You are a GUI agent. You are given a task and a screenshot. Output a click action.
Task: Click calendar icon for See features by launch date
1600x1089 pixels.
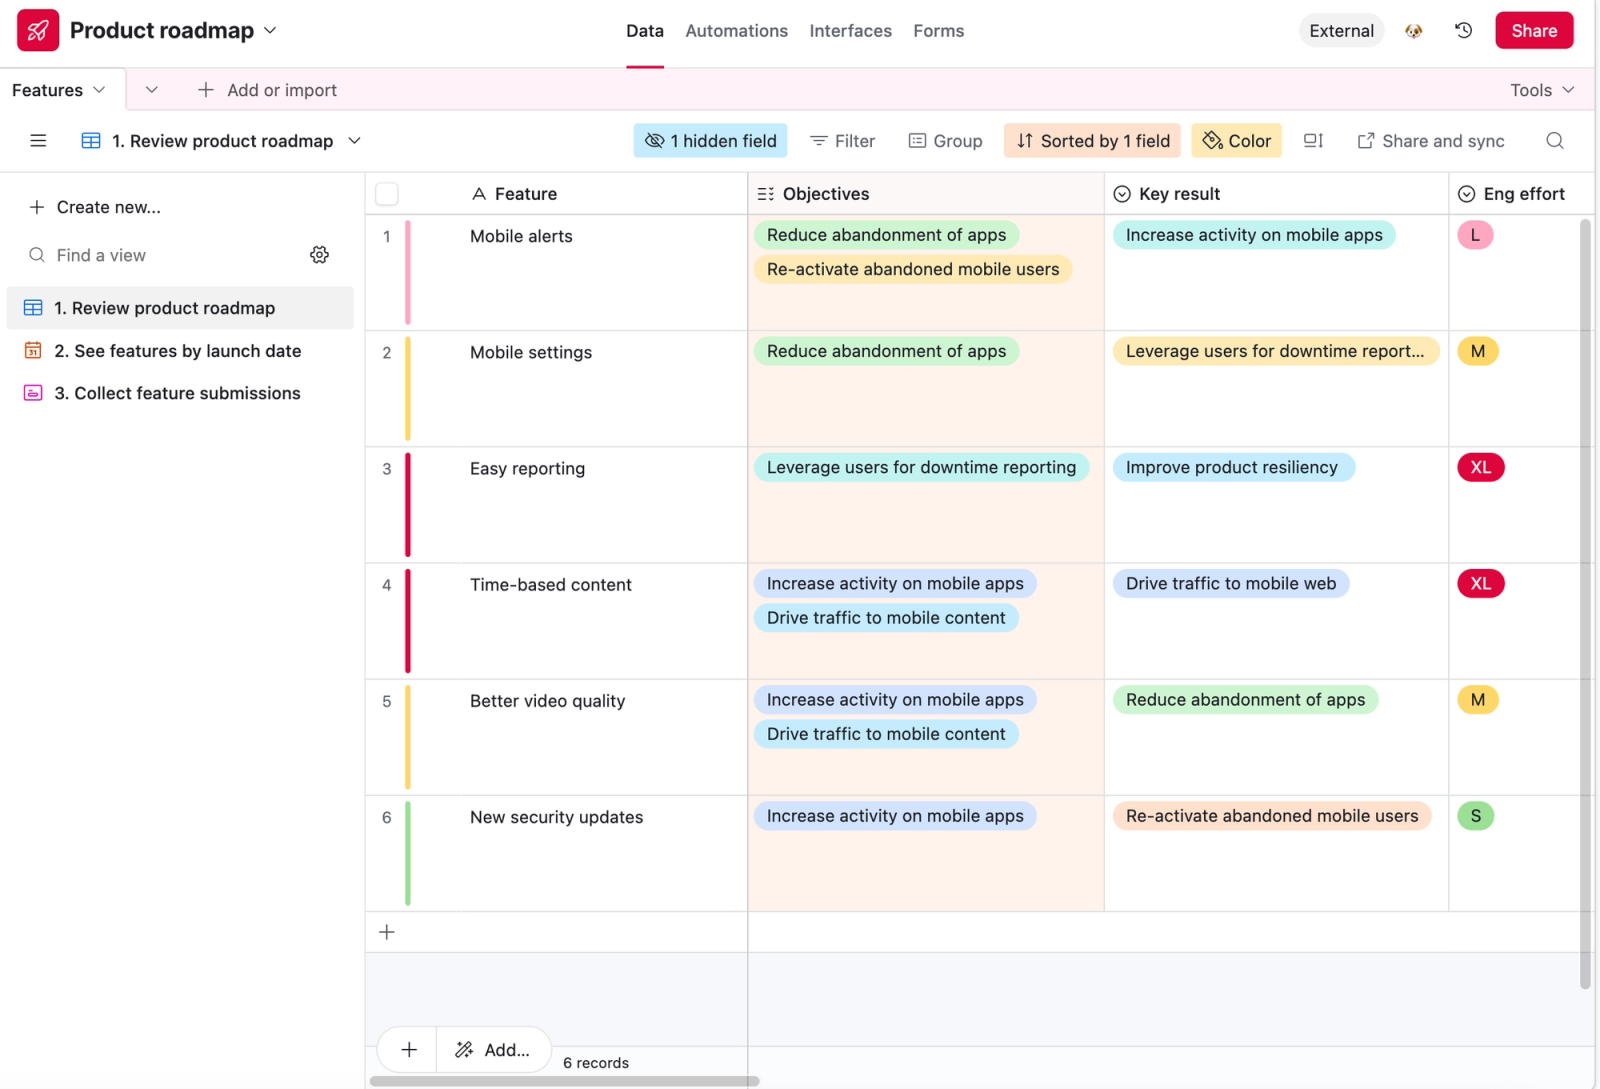pos(33,350)
